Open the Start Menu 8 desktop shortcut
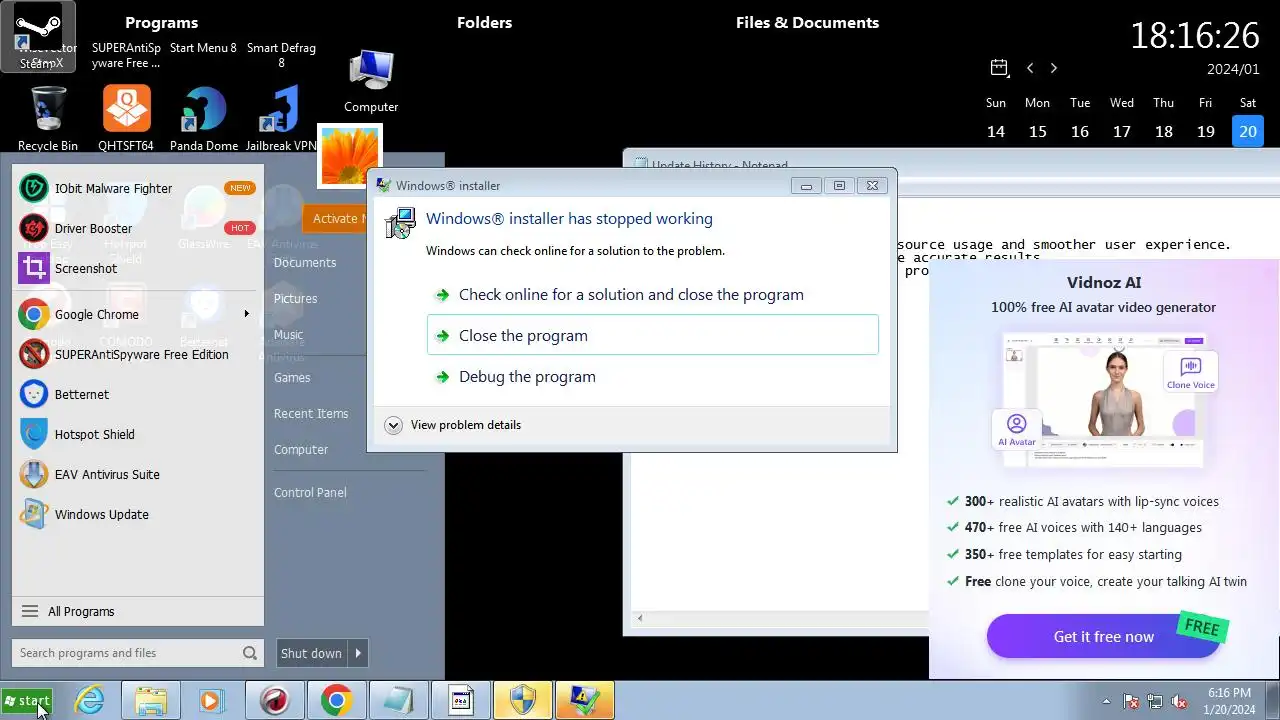Viewport: 1280px width, 720px height. [x=204, y=48]
